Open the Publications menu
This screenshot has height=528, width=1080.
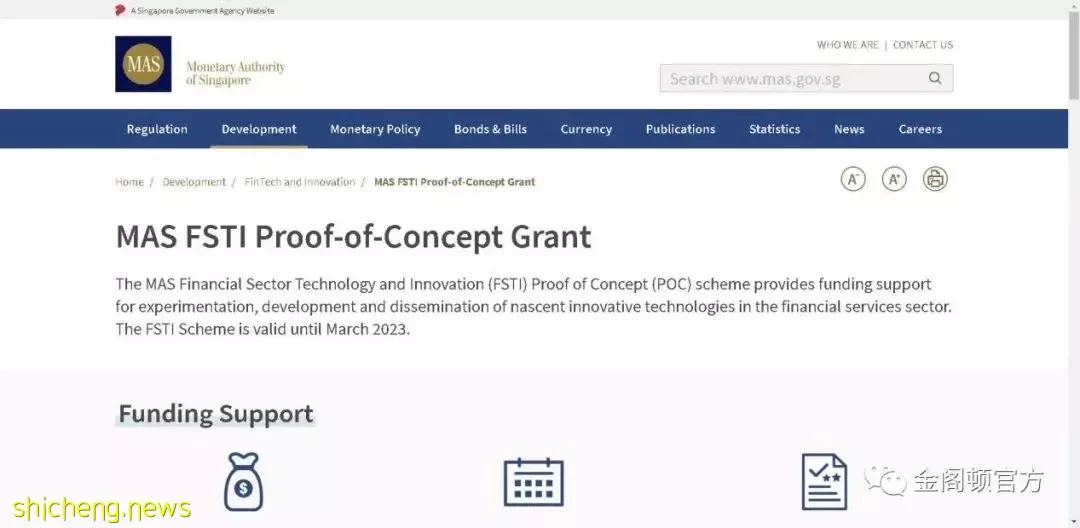pyautogui.click(x=681, y=129)
